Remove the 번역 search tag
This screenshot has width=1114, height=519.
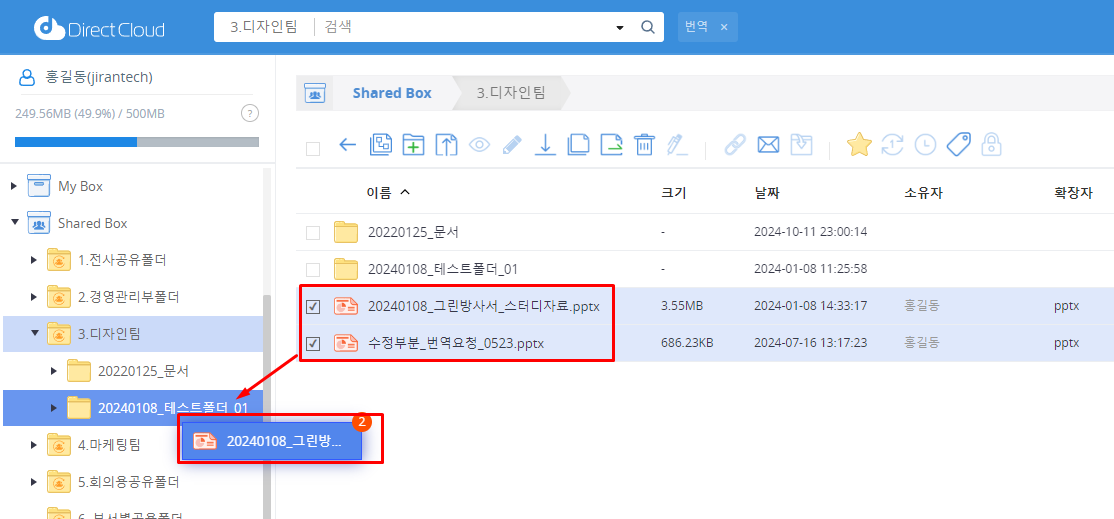click(x=724, y=27)
